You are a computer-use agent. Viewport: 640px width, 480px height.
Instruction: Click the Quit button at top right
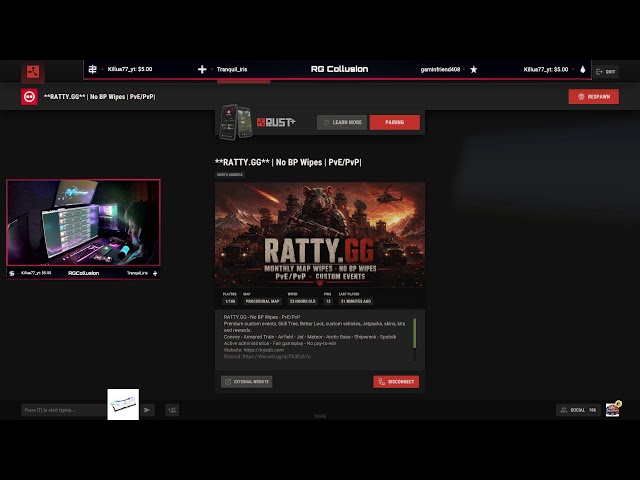[606, 71]
